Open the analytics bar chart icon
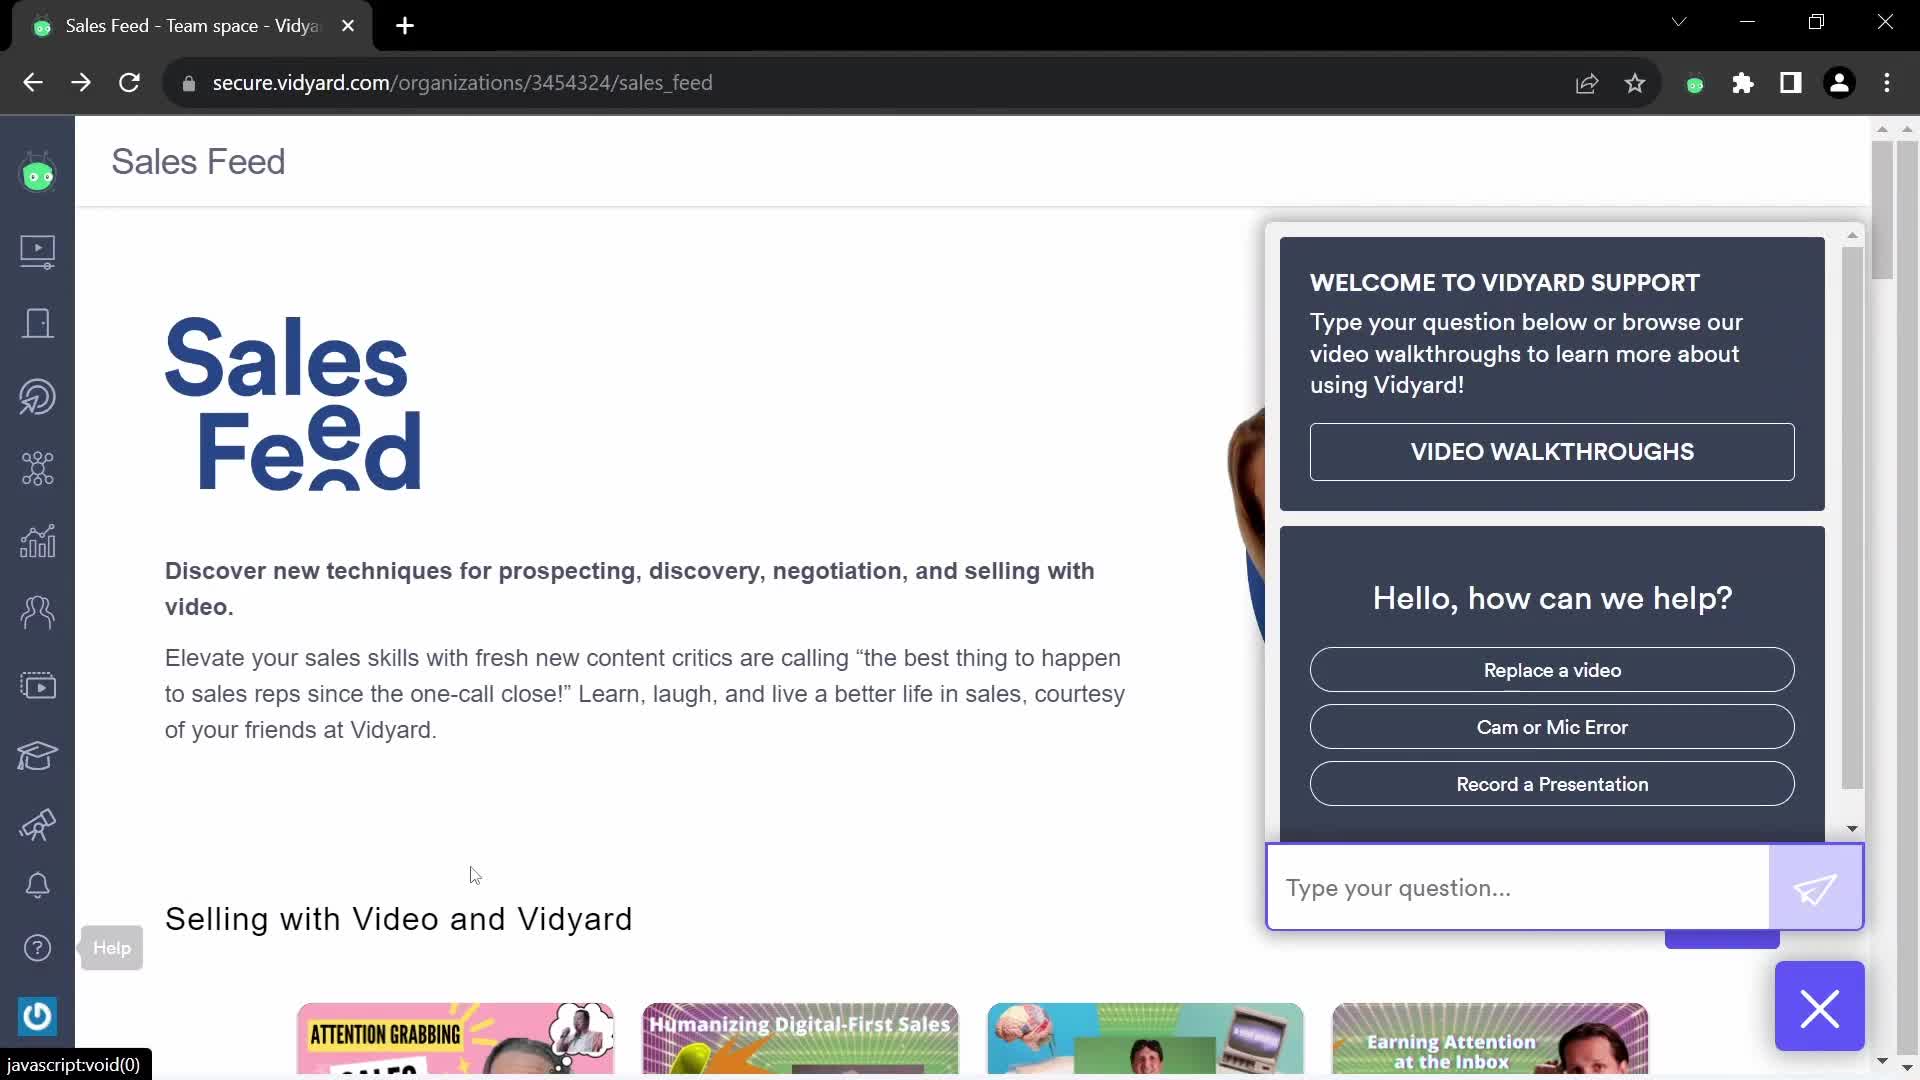This screenshot has width=1920, height=1080. coord(38,541)
